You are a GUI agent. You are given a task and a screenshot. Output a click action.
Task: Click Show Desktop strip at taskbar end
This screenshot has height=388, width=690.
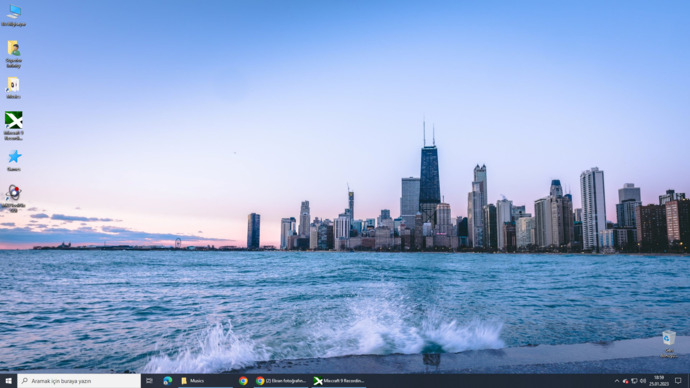[x=689, y=381]
